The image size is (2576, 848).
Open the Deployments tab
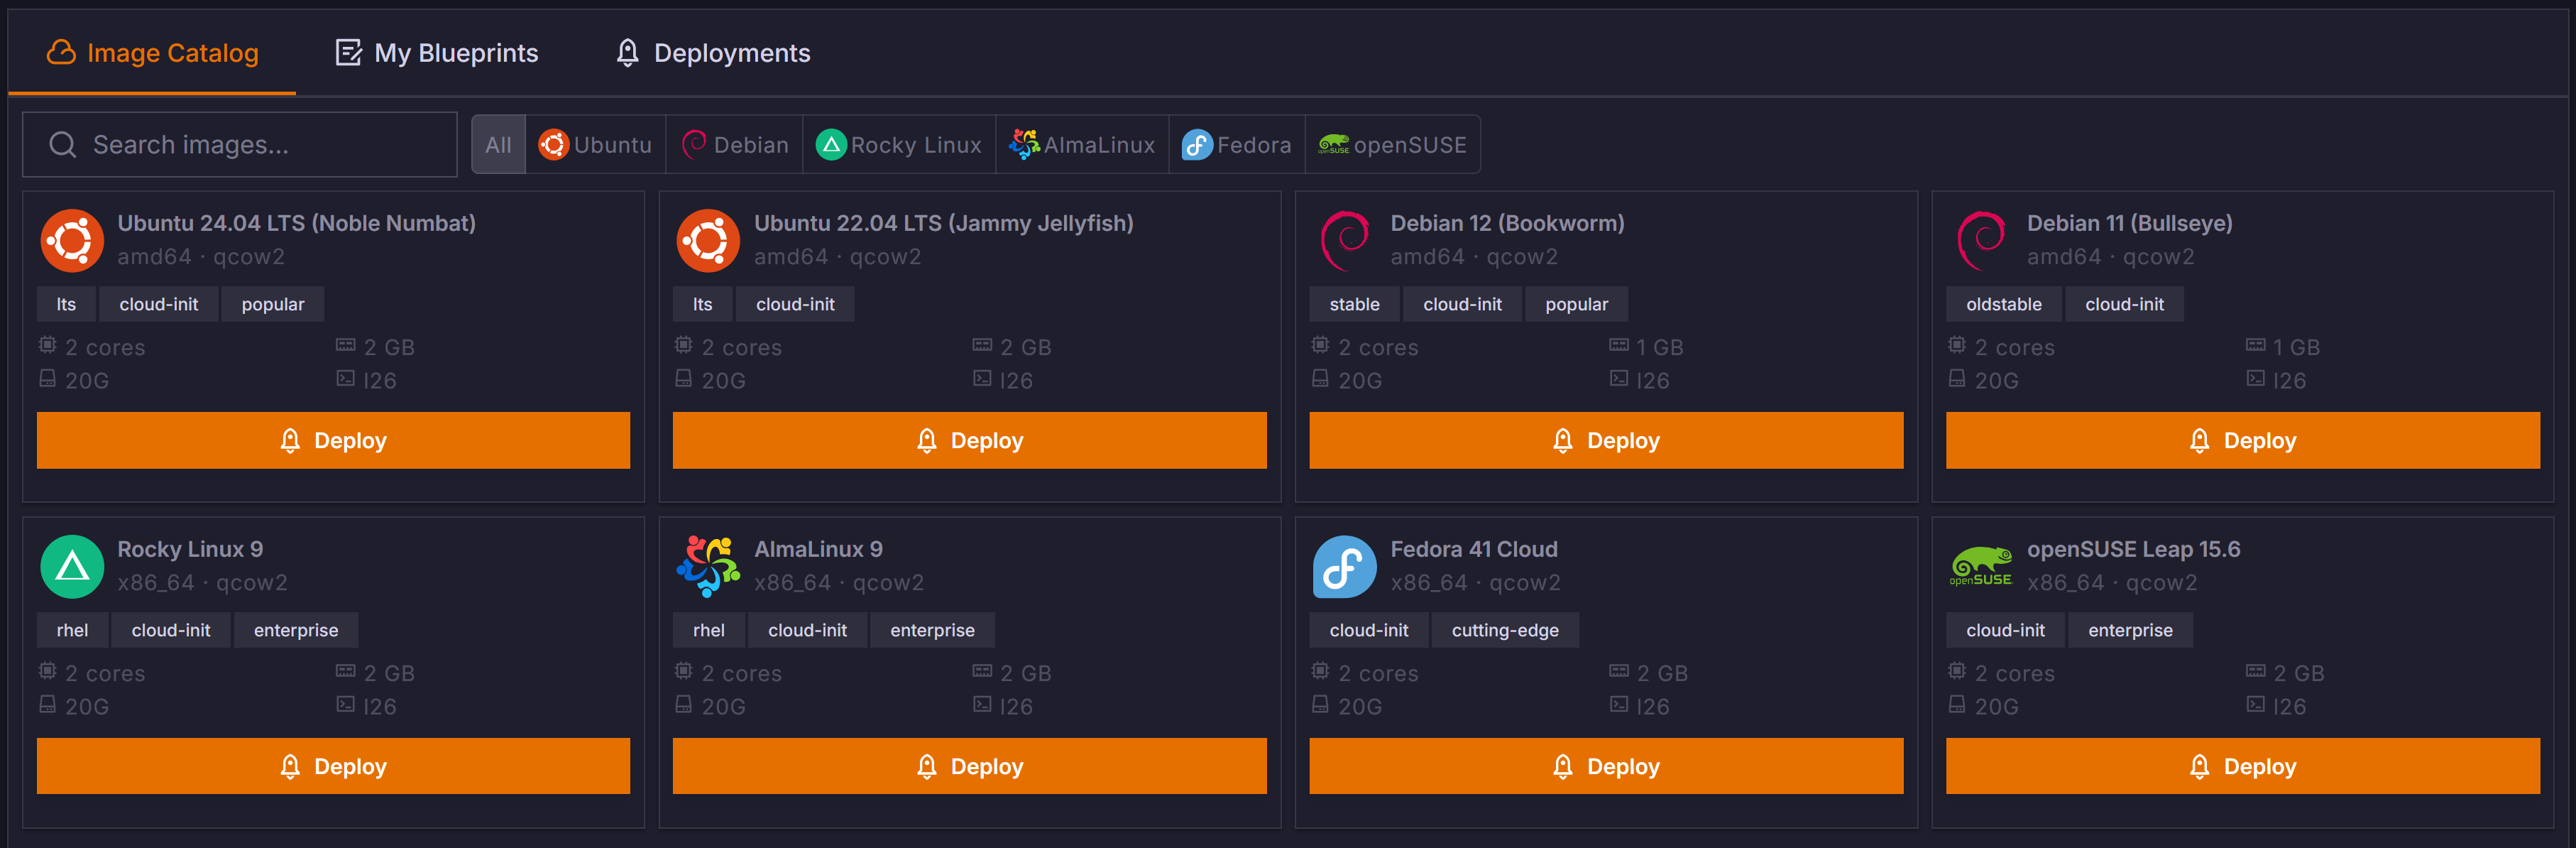(713, 52)
